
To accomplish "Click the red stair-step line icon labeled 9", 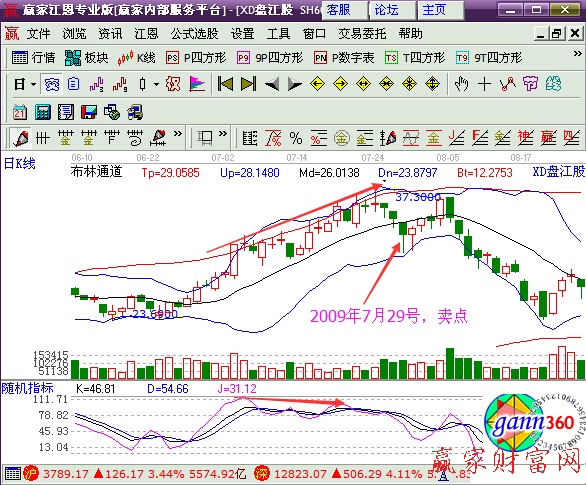I will [120, 84].
